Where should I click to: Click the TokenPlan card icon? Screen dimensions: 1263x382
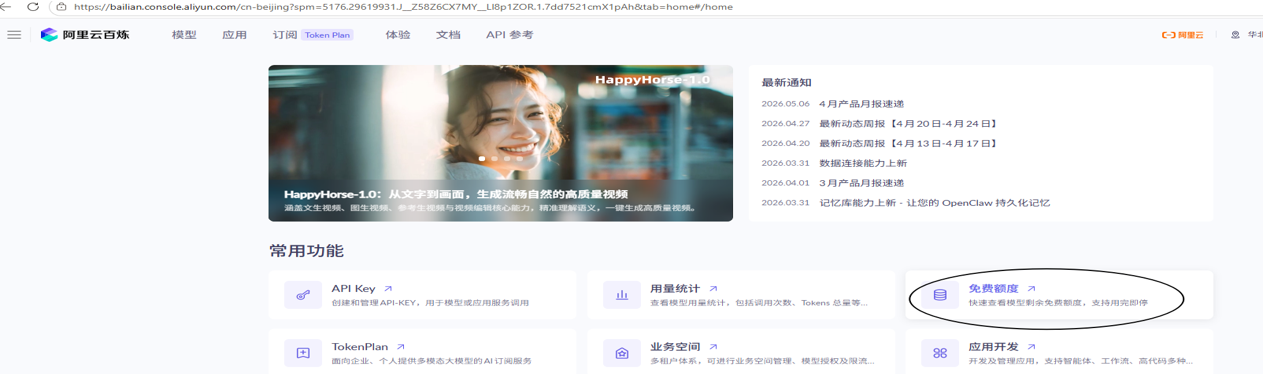(303, 353)
